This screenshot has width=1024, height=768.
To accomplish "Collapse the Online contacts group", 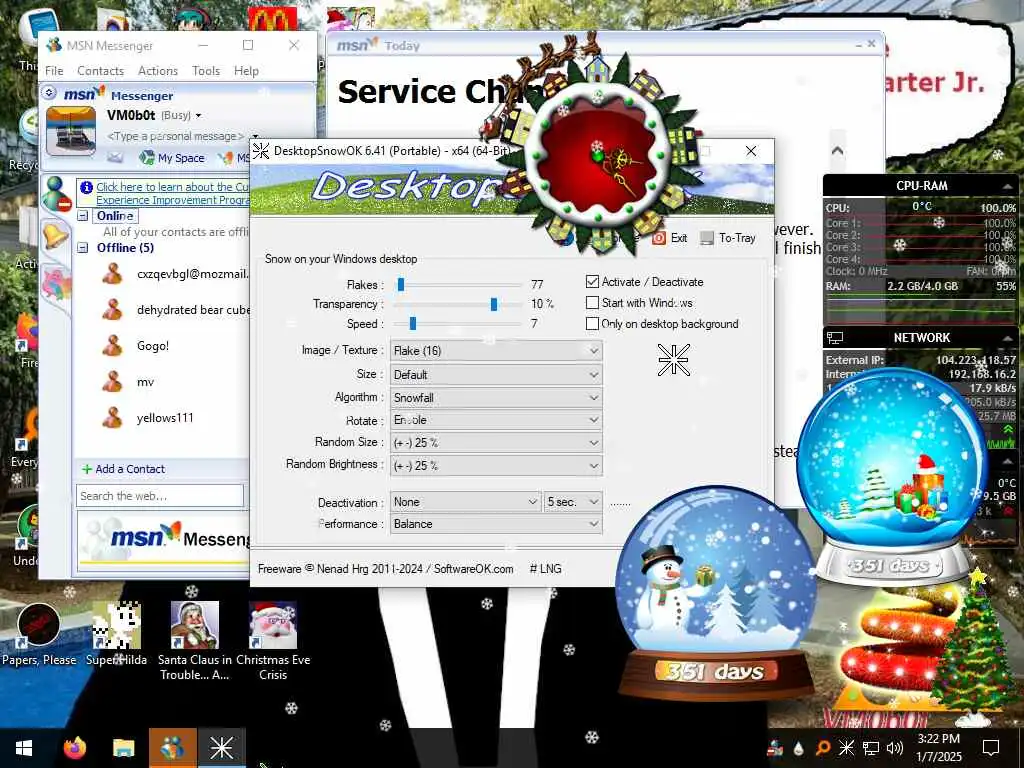I will pyautogui.click(x=83, y=216).
